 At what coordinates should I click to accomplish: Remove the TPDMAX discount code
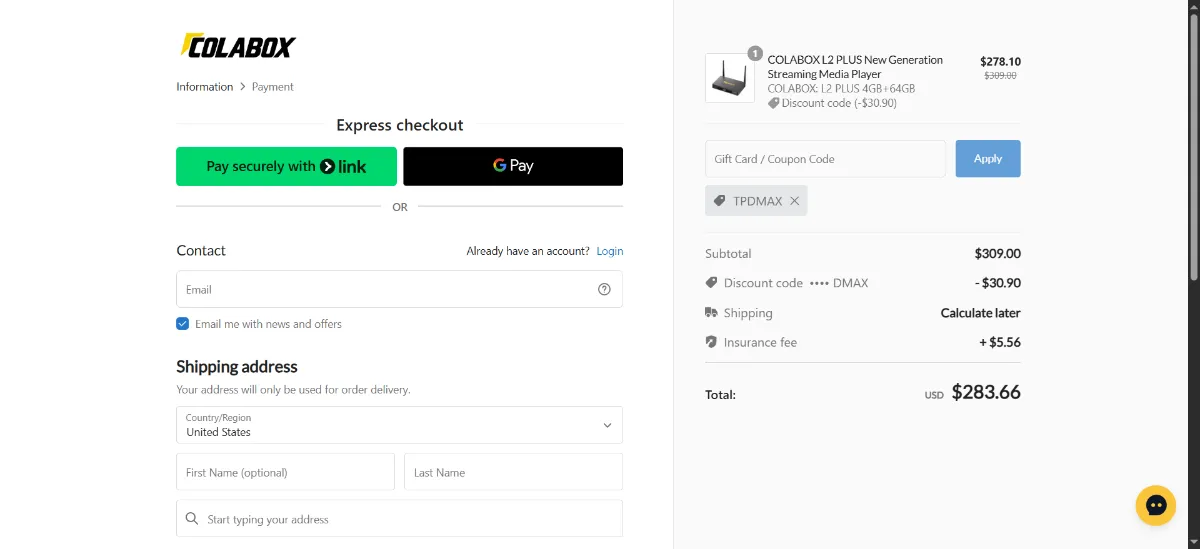tap(795, 201)
